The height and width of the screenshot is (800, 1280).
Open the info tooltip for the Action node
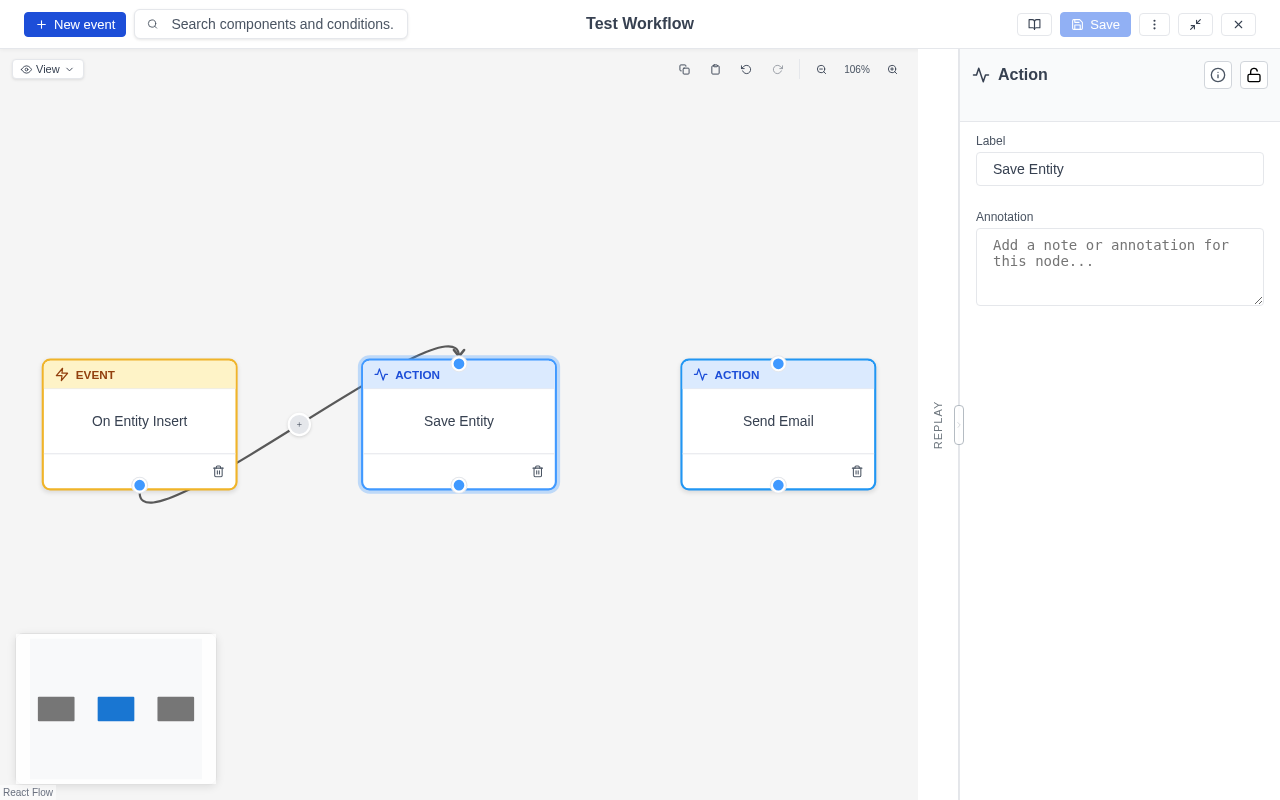[1218, 75]
